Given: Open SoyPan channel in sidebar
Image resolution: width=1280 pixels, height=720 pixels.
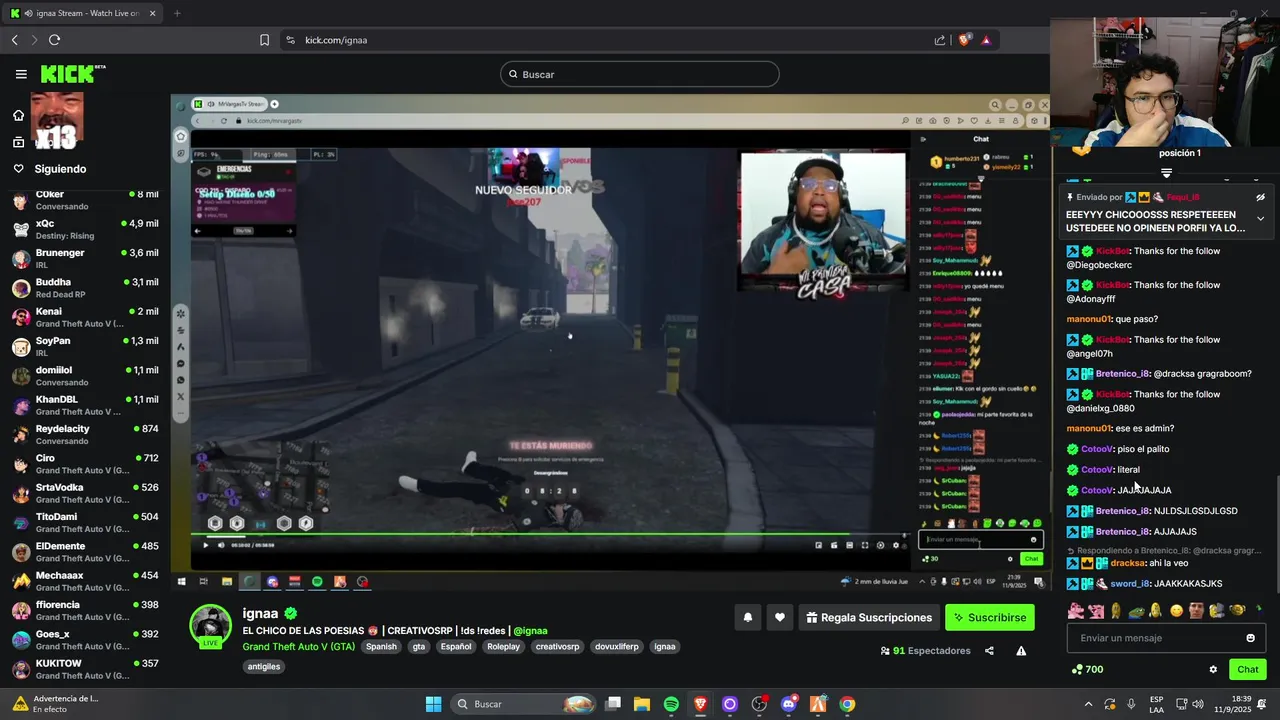Looking at the screenshot, I should (x=84, y=346).
